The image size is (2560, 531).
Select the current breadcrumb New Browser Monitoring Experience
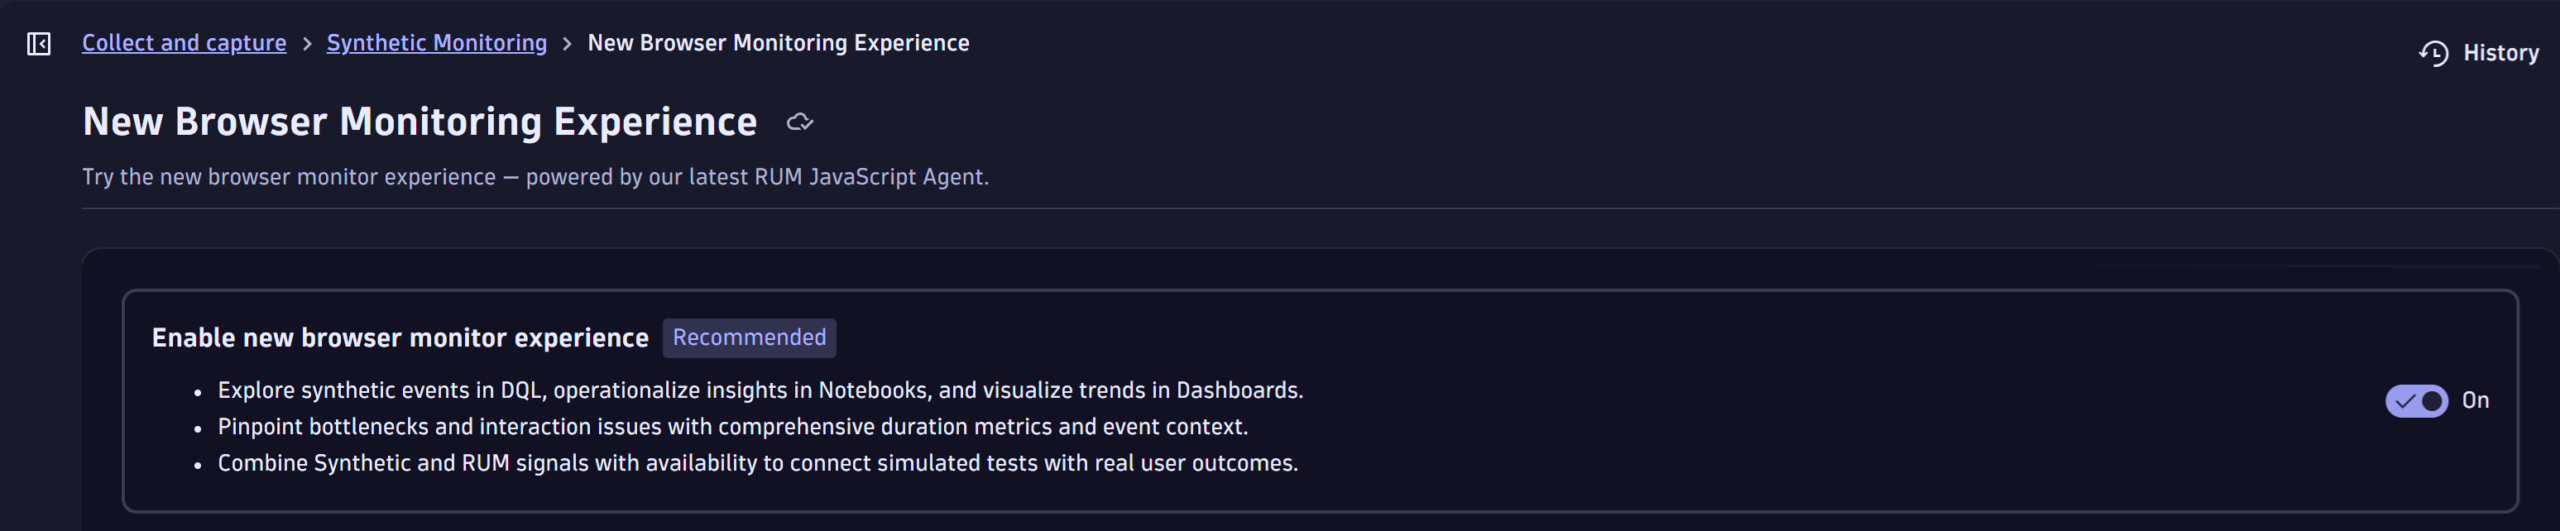point(778,43)
